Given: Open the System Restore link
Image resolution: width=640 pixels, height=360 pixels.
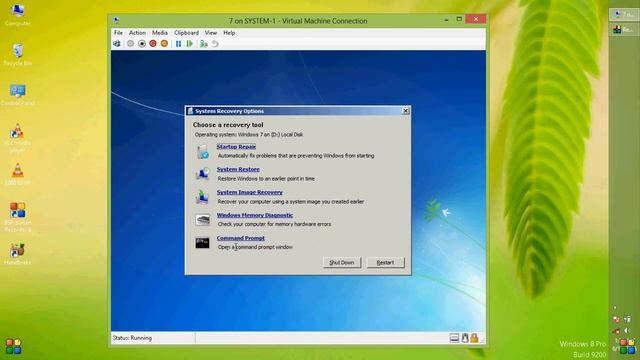Looking at the screenshot, I should pos(238,169).
